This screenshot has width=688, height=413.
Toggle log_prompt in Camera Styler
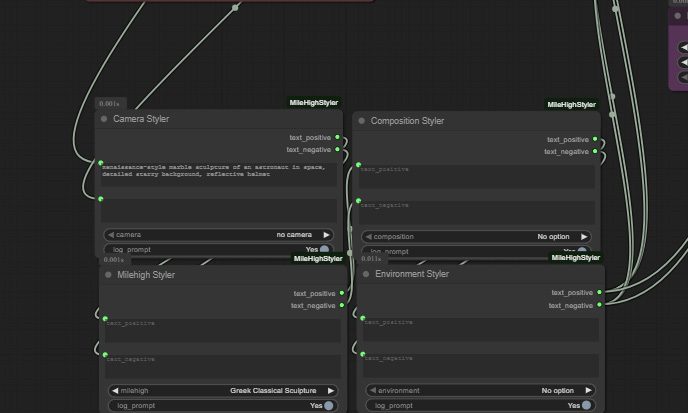click(219, 249)
